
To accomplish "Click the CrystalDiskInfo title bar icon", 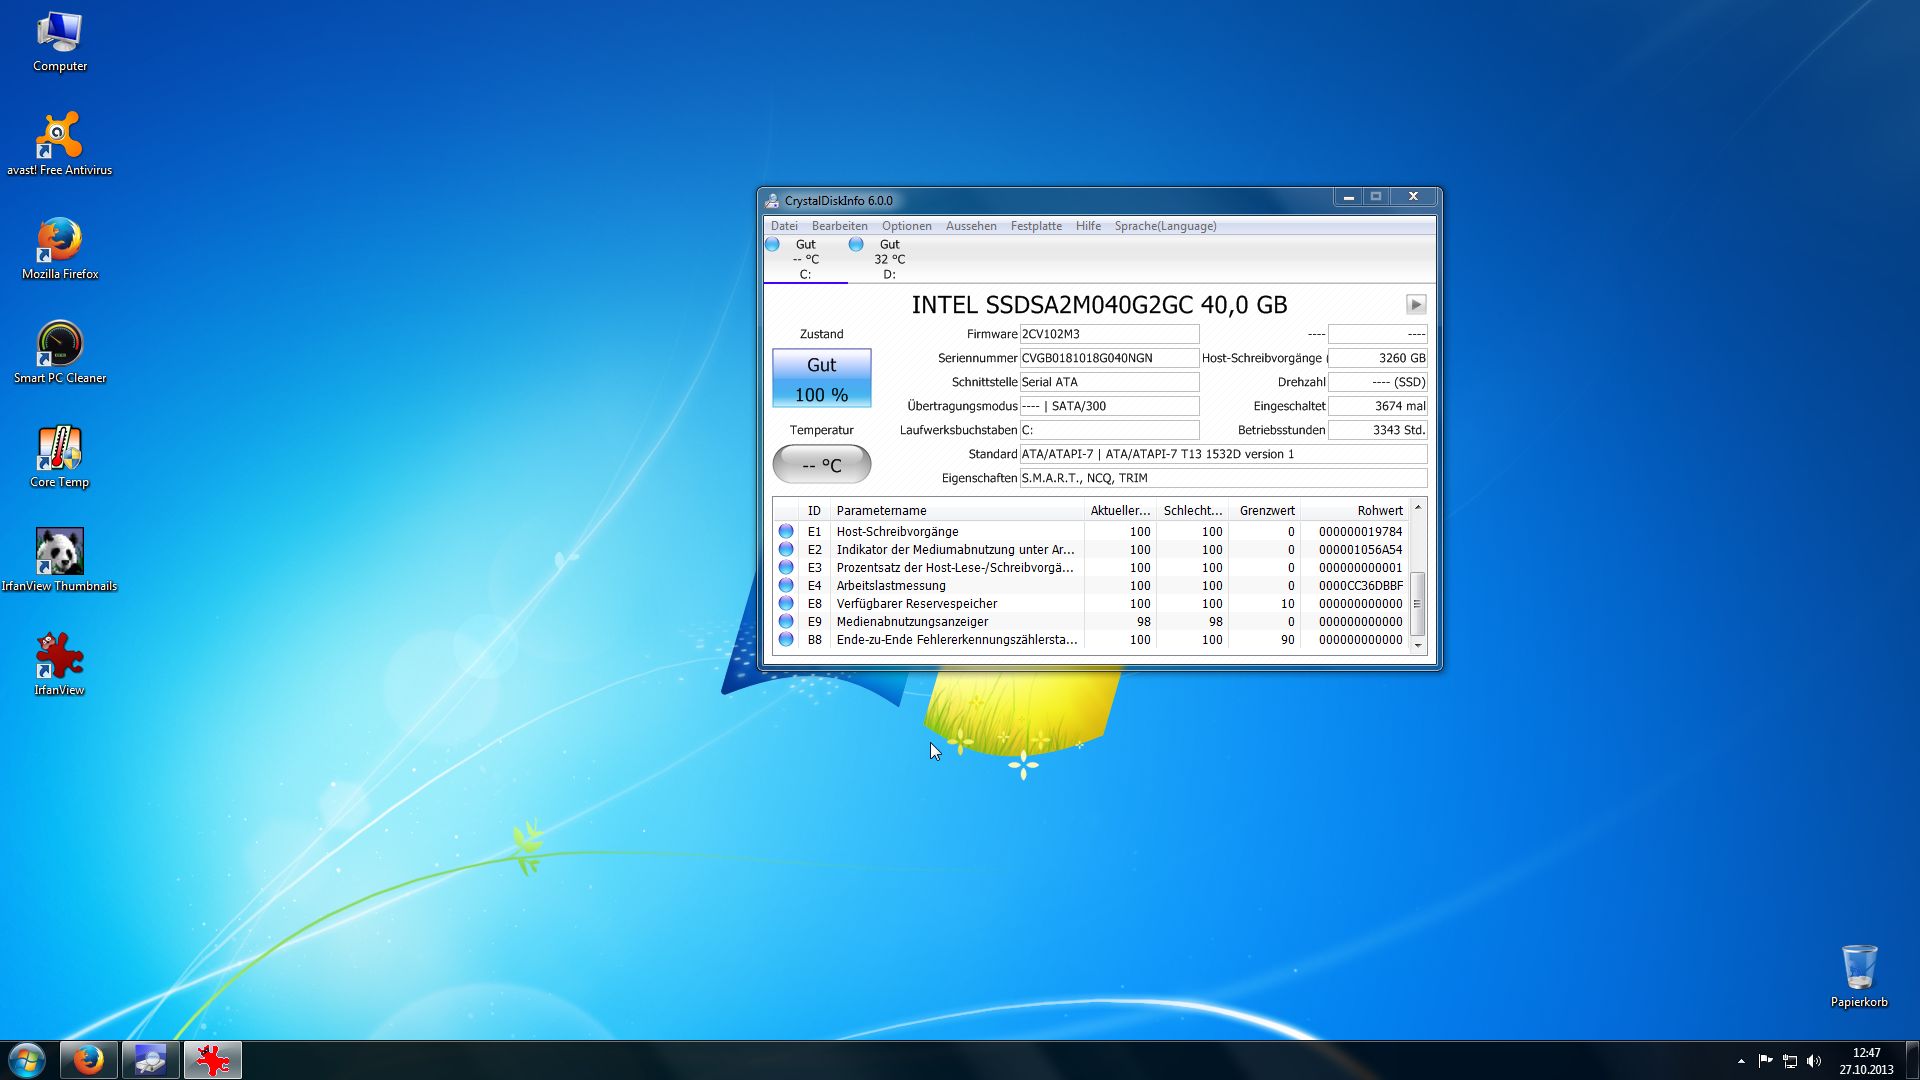I will click(772, 200).
